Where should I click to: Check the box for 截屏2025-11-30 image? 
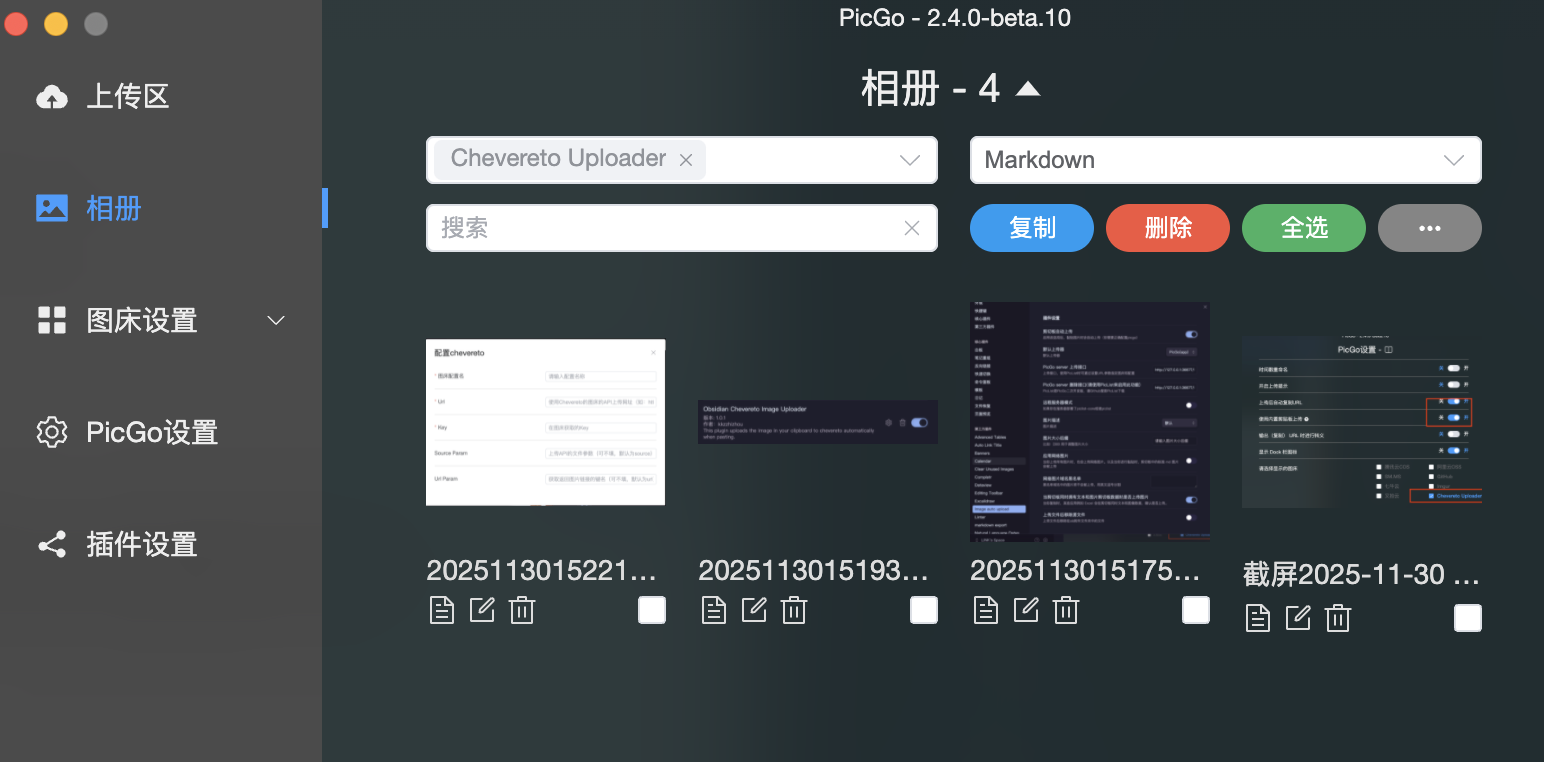(x=1468, y=618)
